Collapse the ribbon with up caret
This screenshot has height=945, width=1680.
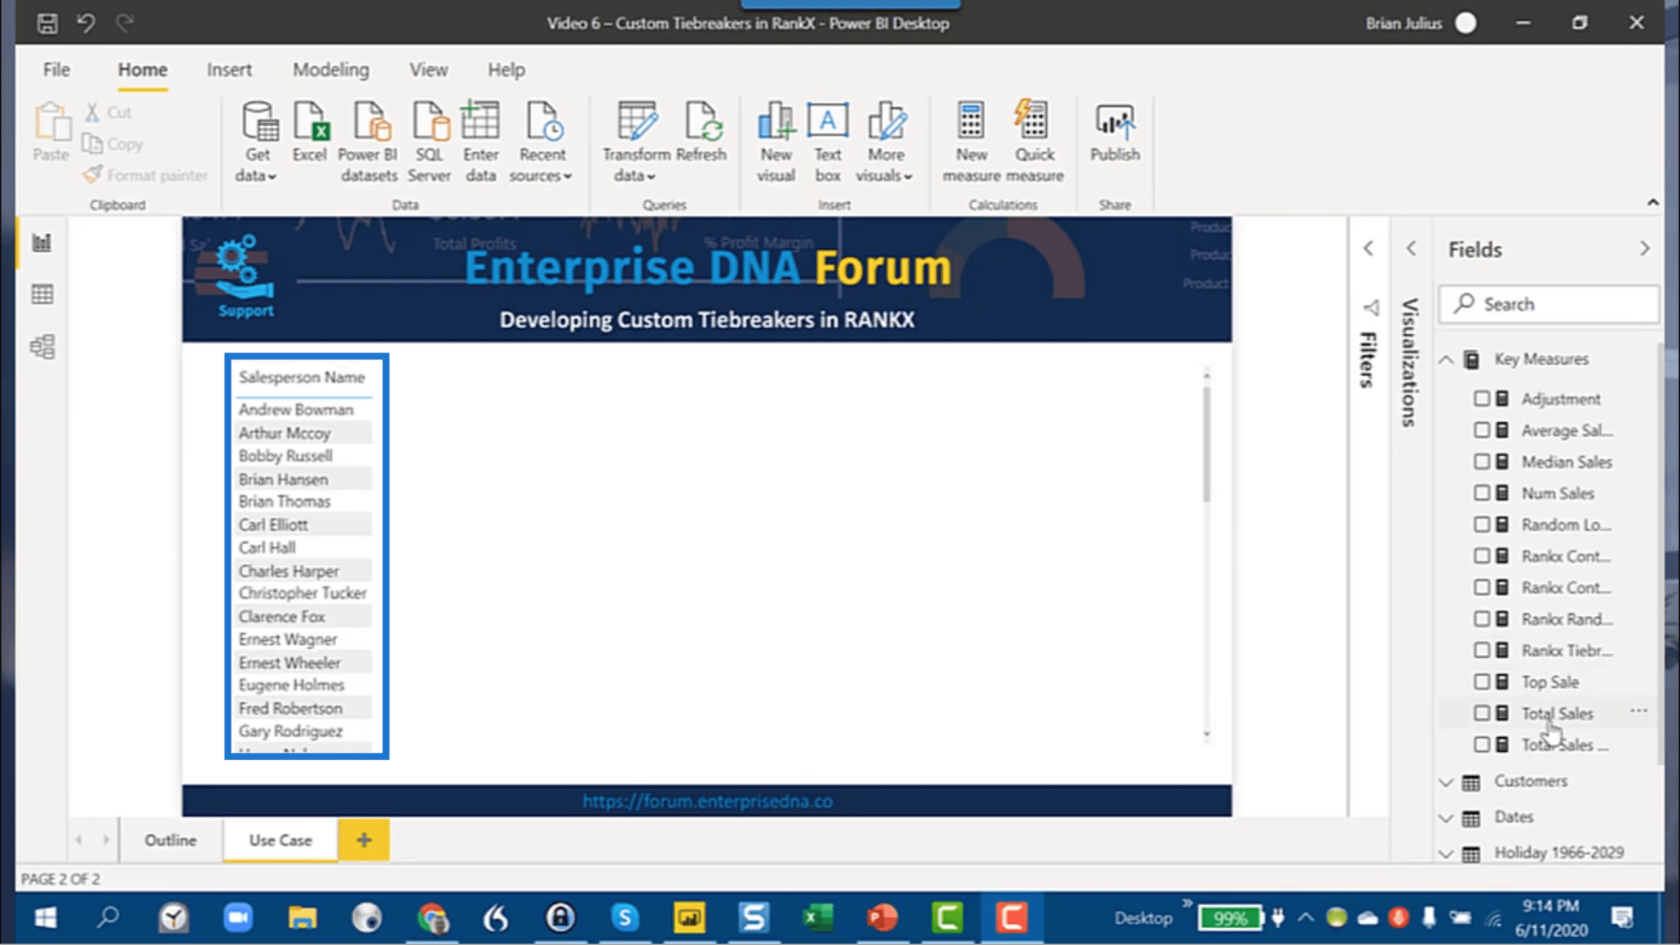pos(1652,202)
